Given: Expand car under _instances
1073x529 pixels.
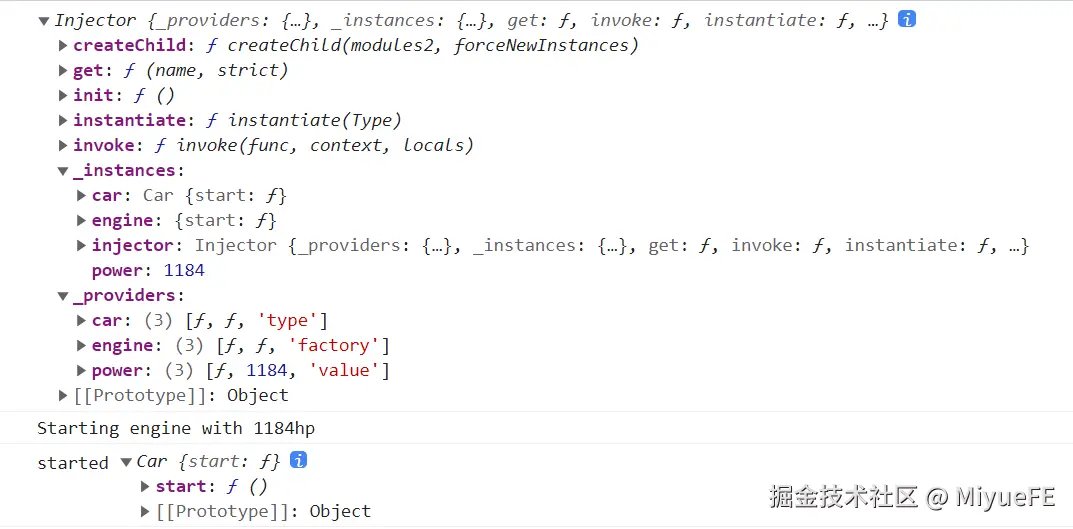Looking at the screenshot, I should click(x=82, y=195).
